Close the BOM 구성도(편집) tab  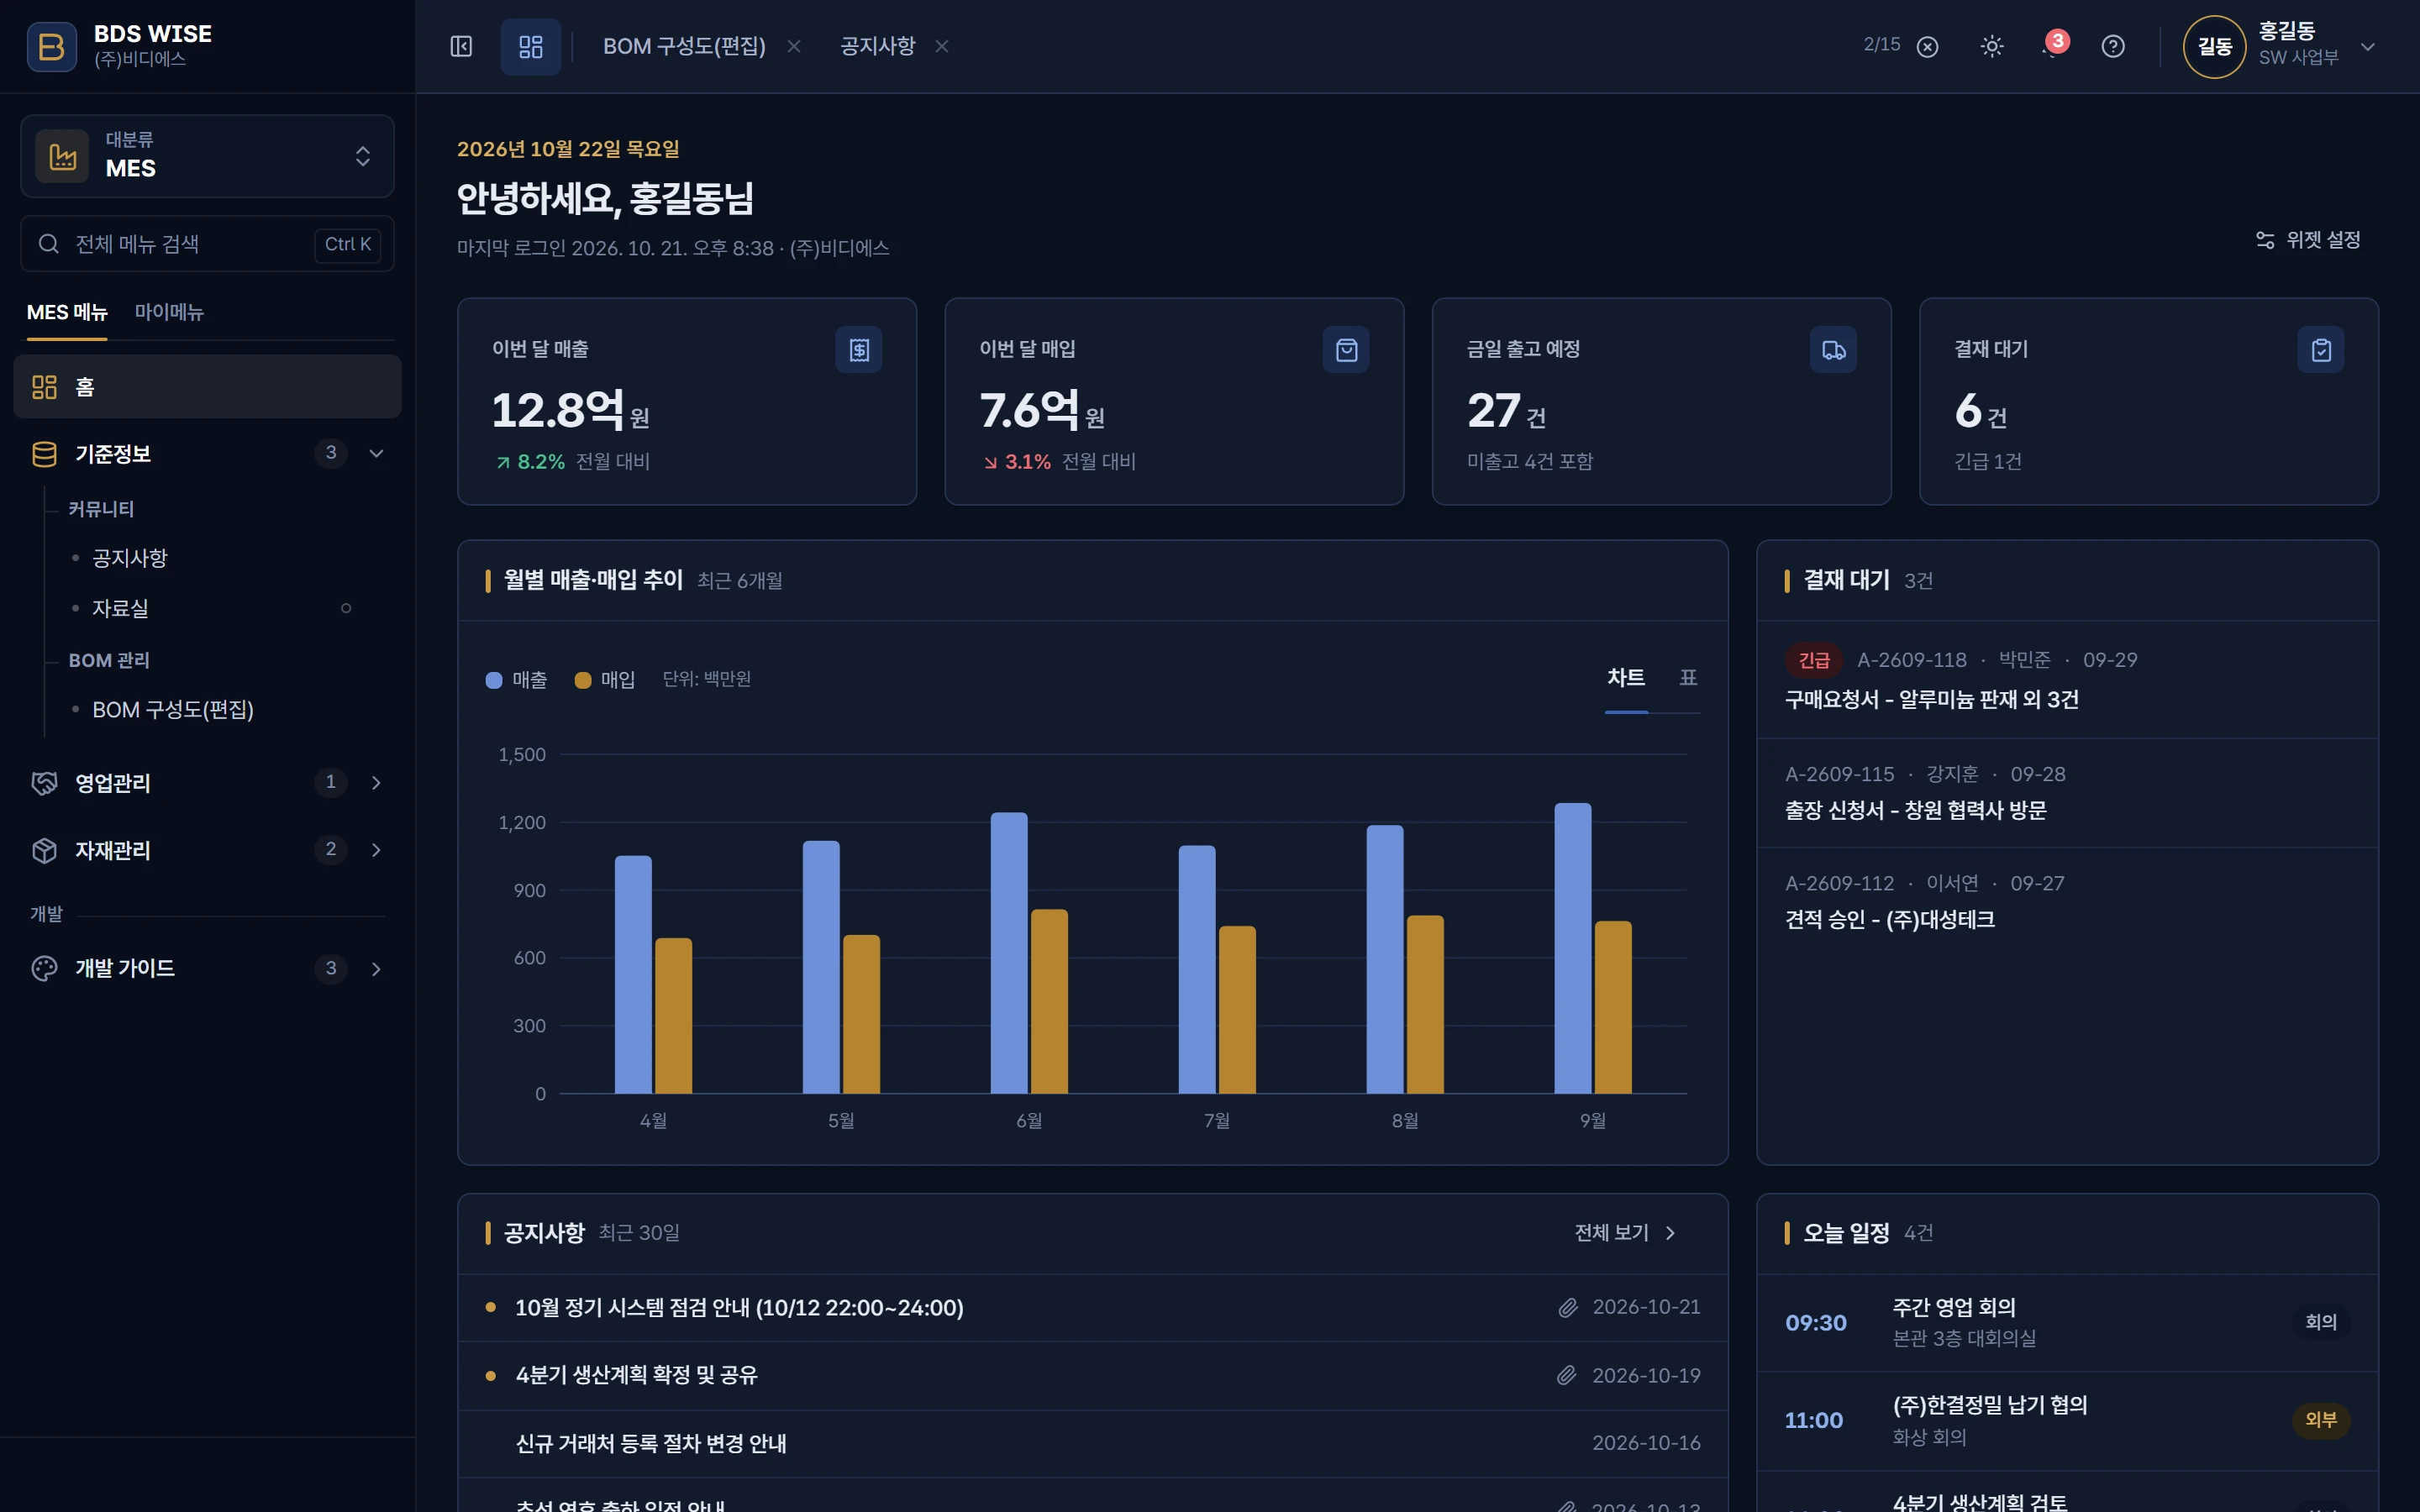tap(794, 46)
